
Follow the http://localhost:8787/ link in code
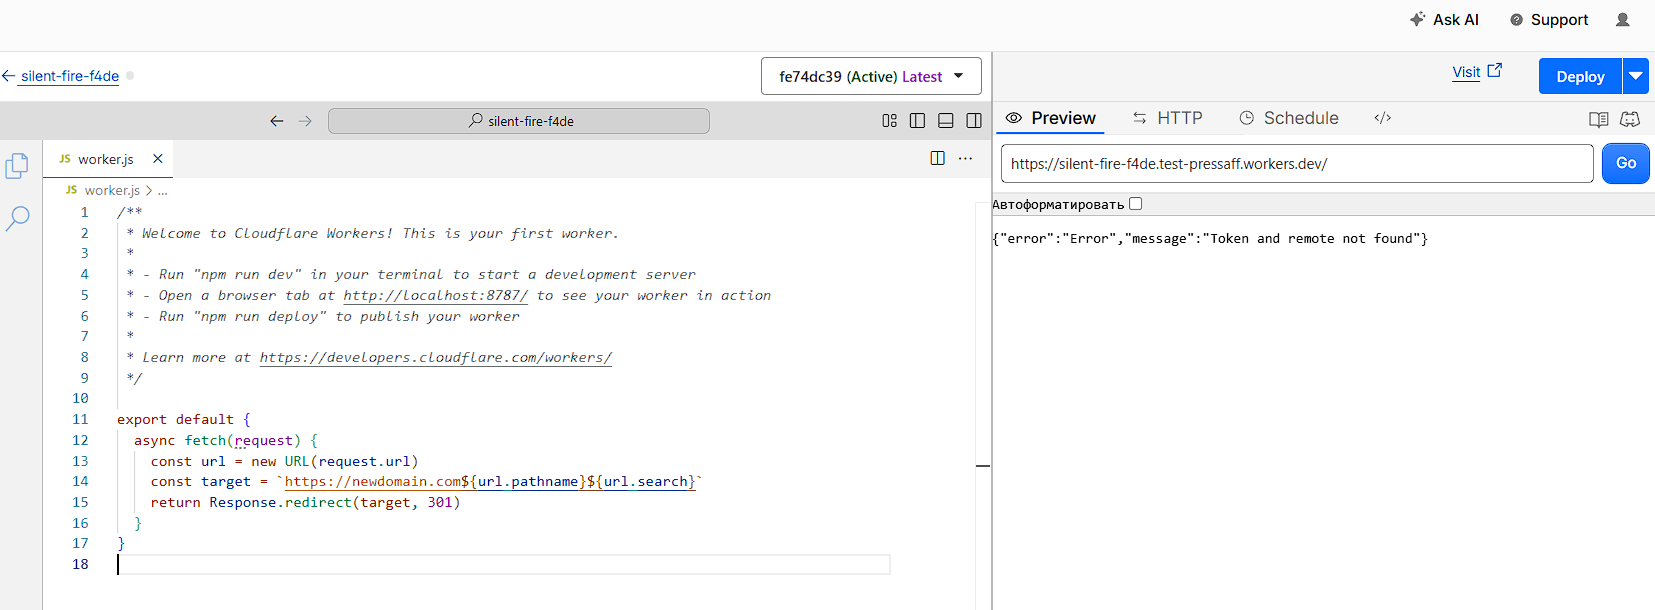coord(436,295)
